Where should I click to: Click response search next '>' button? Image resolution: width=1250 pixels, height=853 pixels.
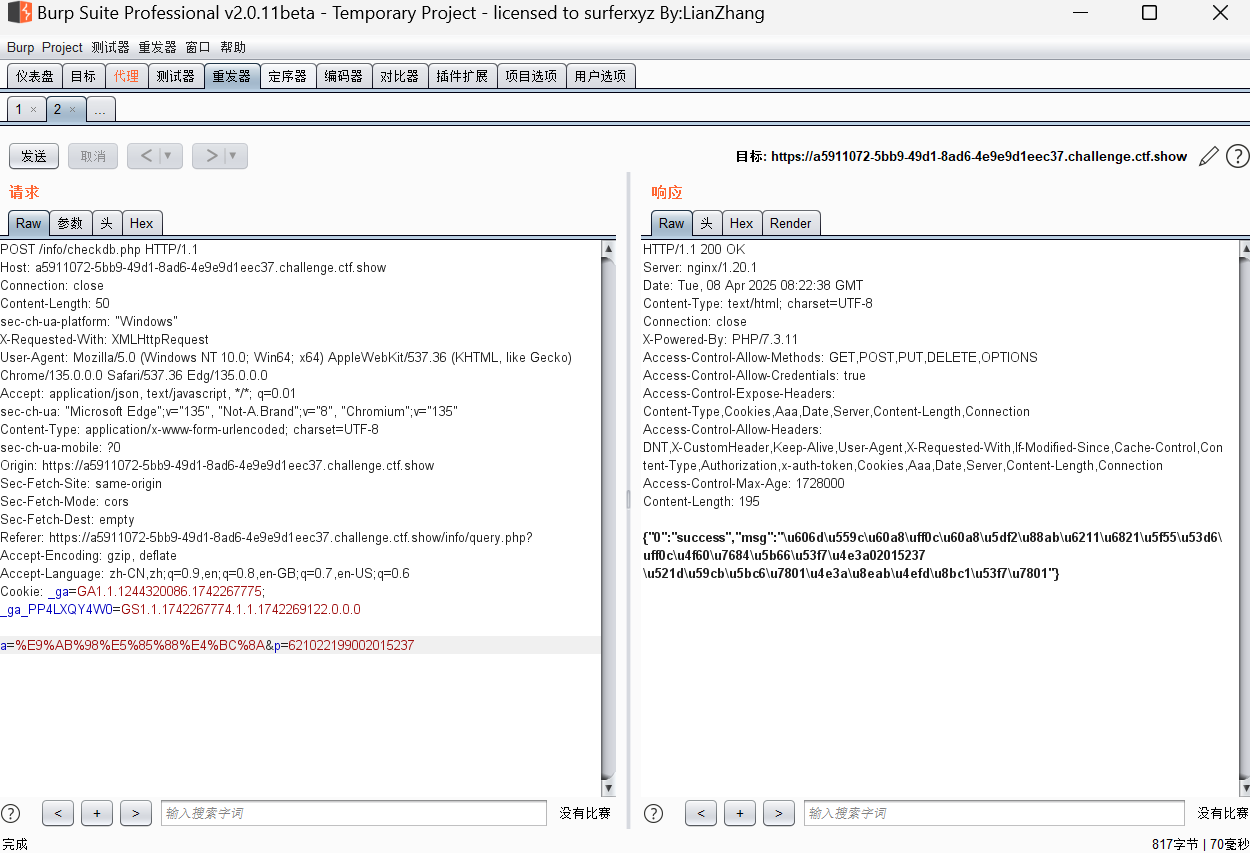pos(778,813)
